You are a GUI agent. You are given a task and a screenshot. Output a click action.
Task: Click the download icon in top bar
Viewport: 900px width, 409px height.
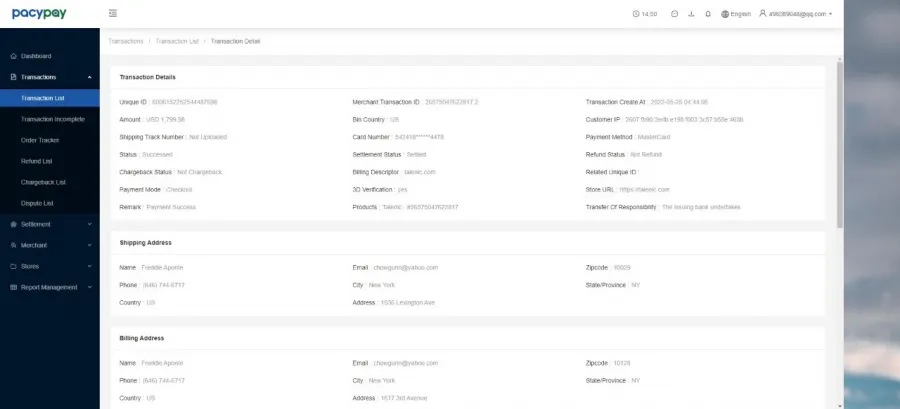tap(691, 14)
